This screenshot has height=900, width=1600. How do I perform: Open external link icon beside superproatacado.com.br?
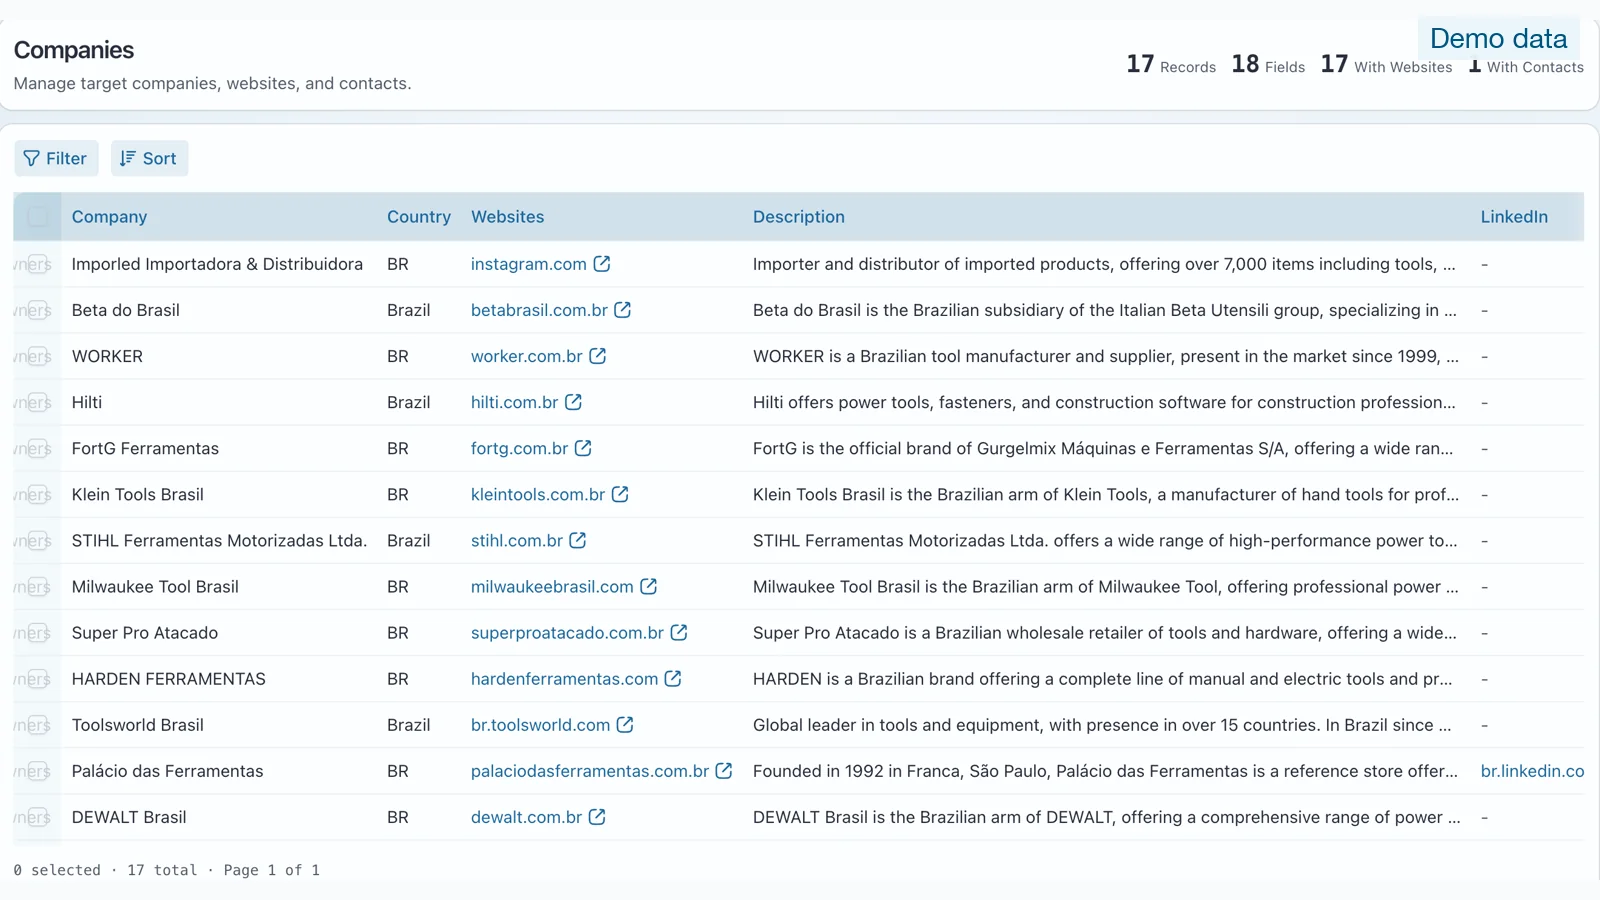click(679, 632)
